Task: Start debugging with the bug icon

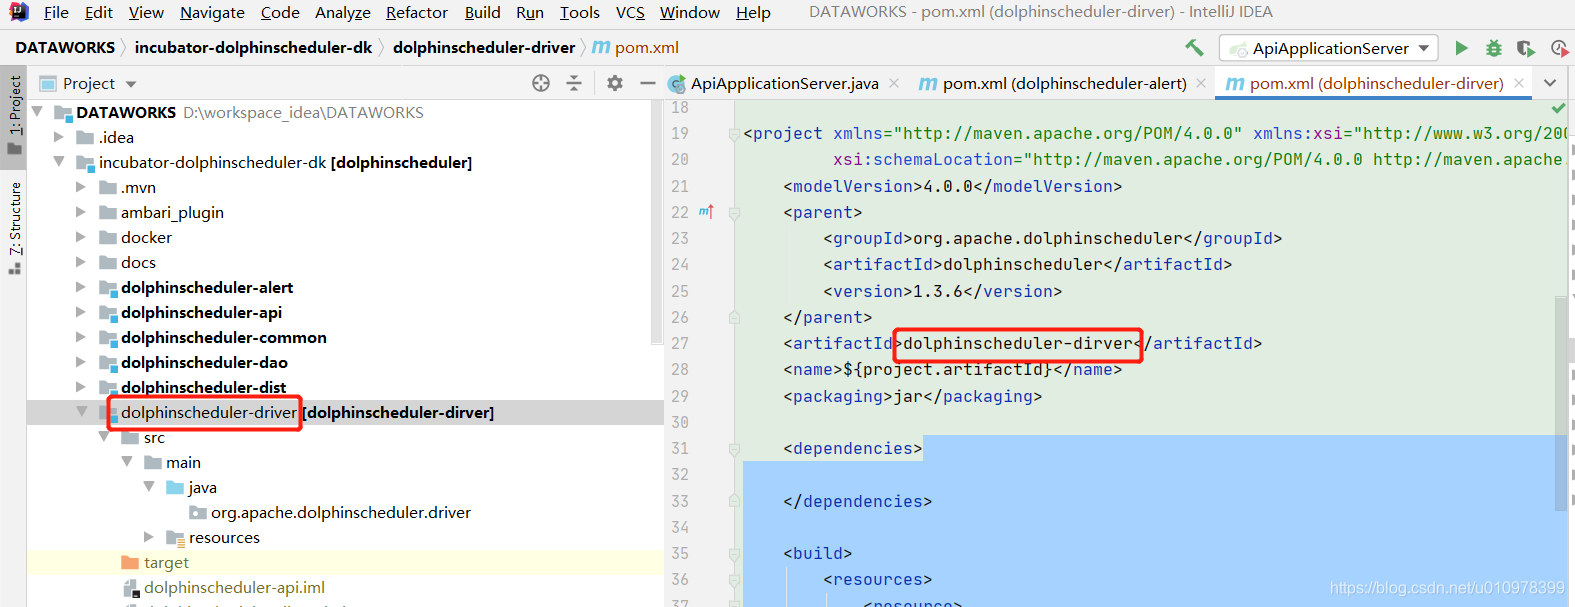Action: tap(1493, 48)
